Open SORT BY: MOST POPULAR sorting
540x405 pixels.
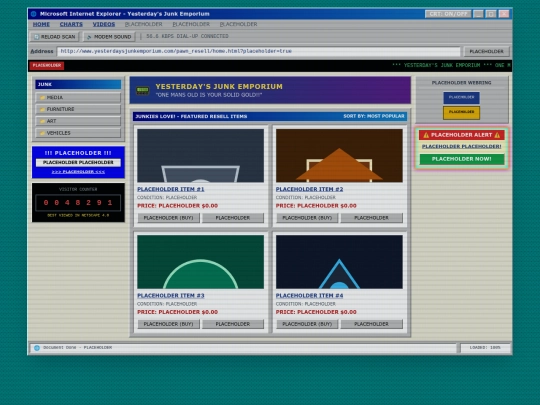click(374, 116)
